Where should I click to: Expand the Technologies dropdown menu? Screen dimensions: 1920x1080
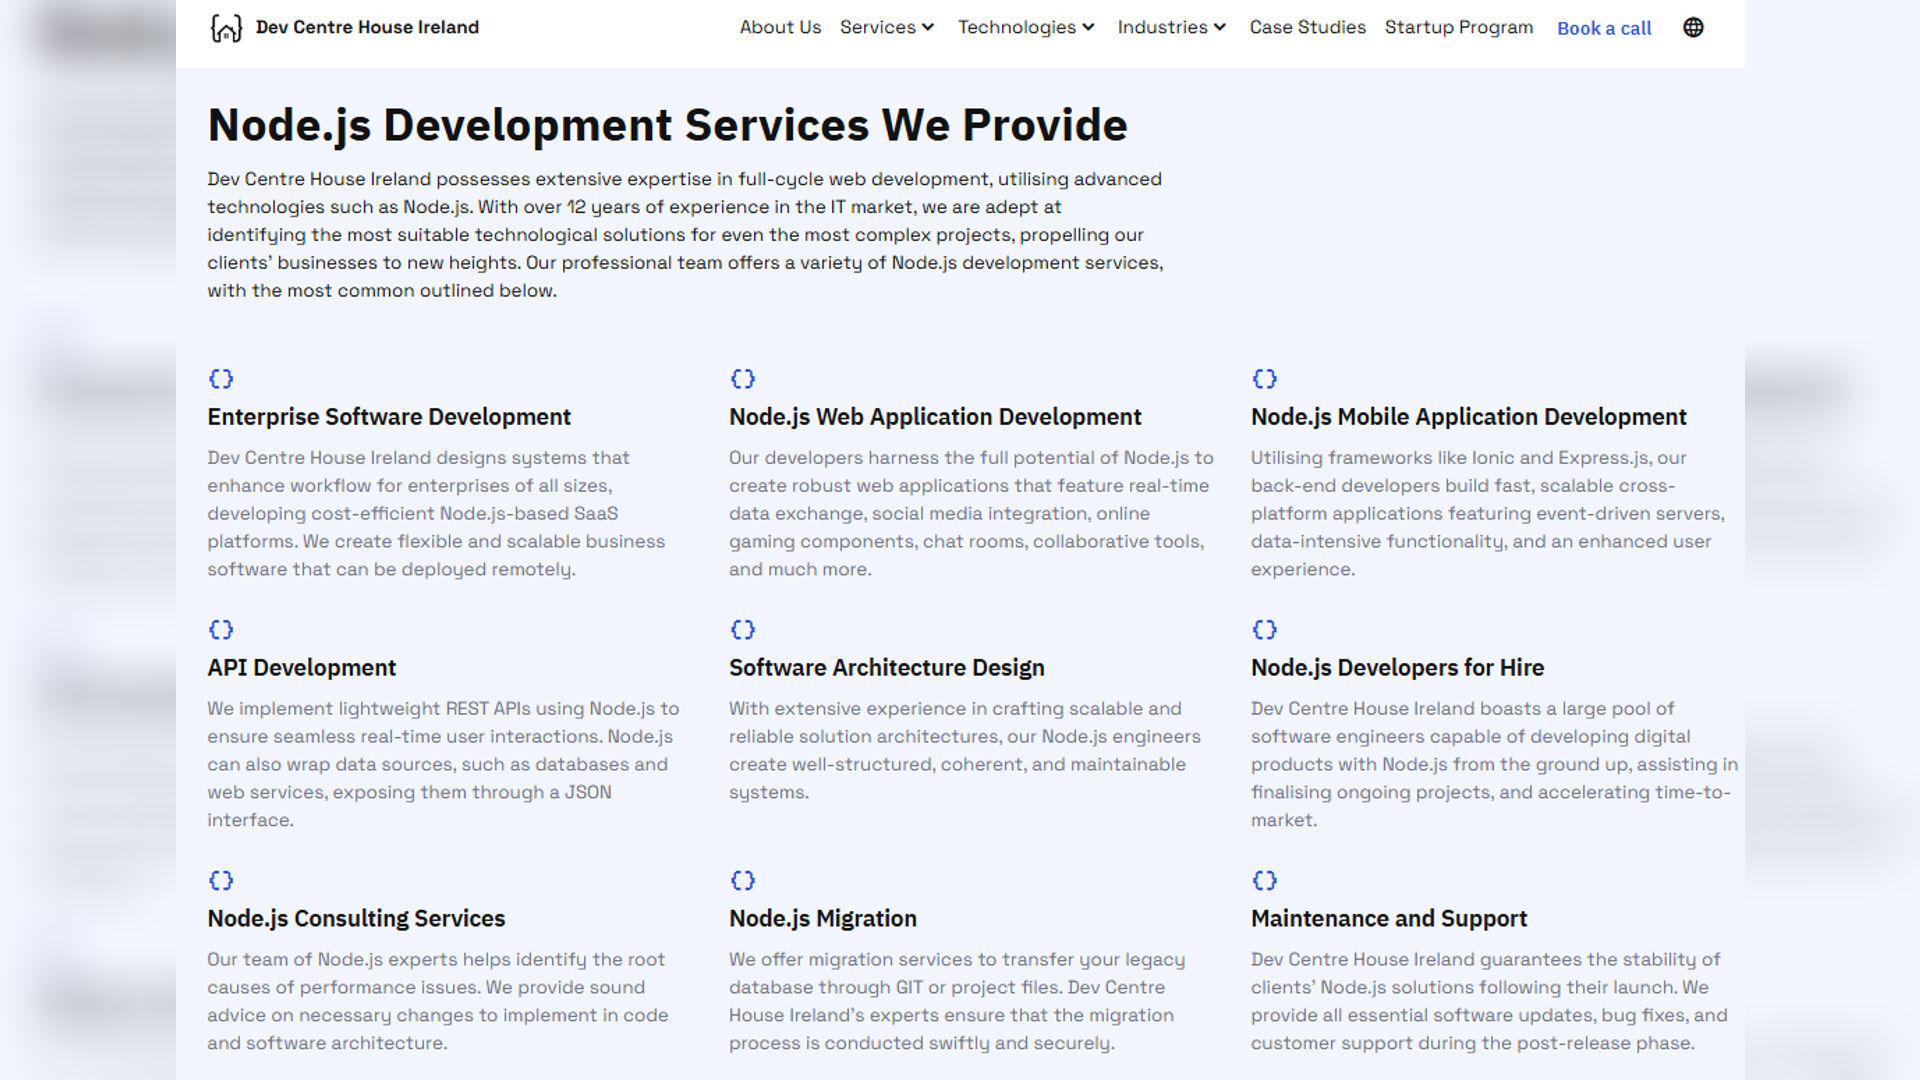click(x=1025, y=27)
